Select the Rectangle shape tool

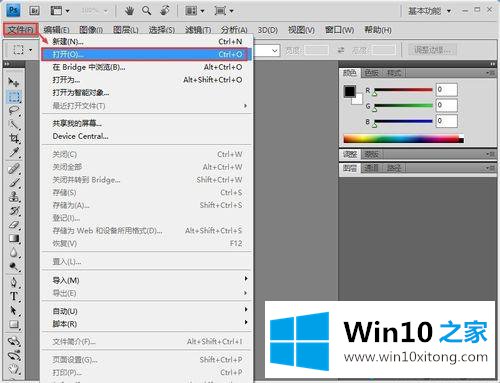click(x=14, y=324)
